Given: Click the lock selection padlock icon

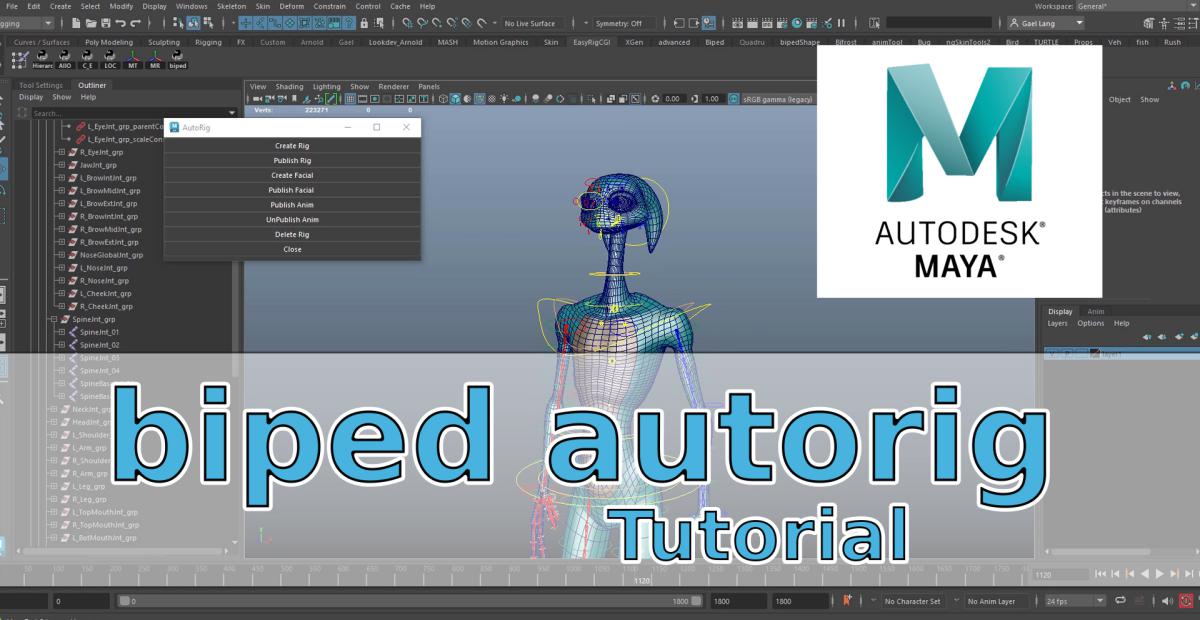Looking at the screenshot, I should [364, 23].
